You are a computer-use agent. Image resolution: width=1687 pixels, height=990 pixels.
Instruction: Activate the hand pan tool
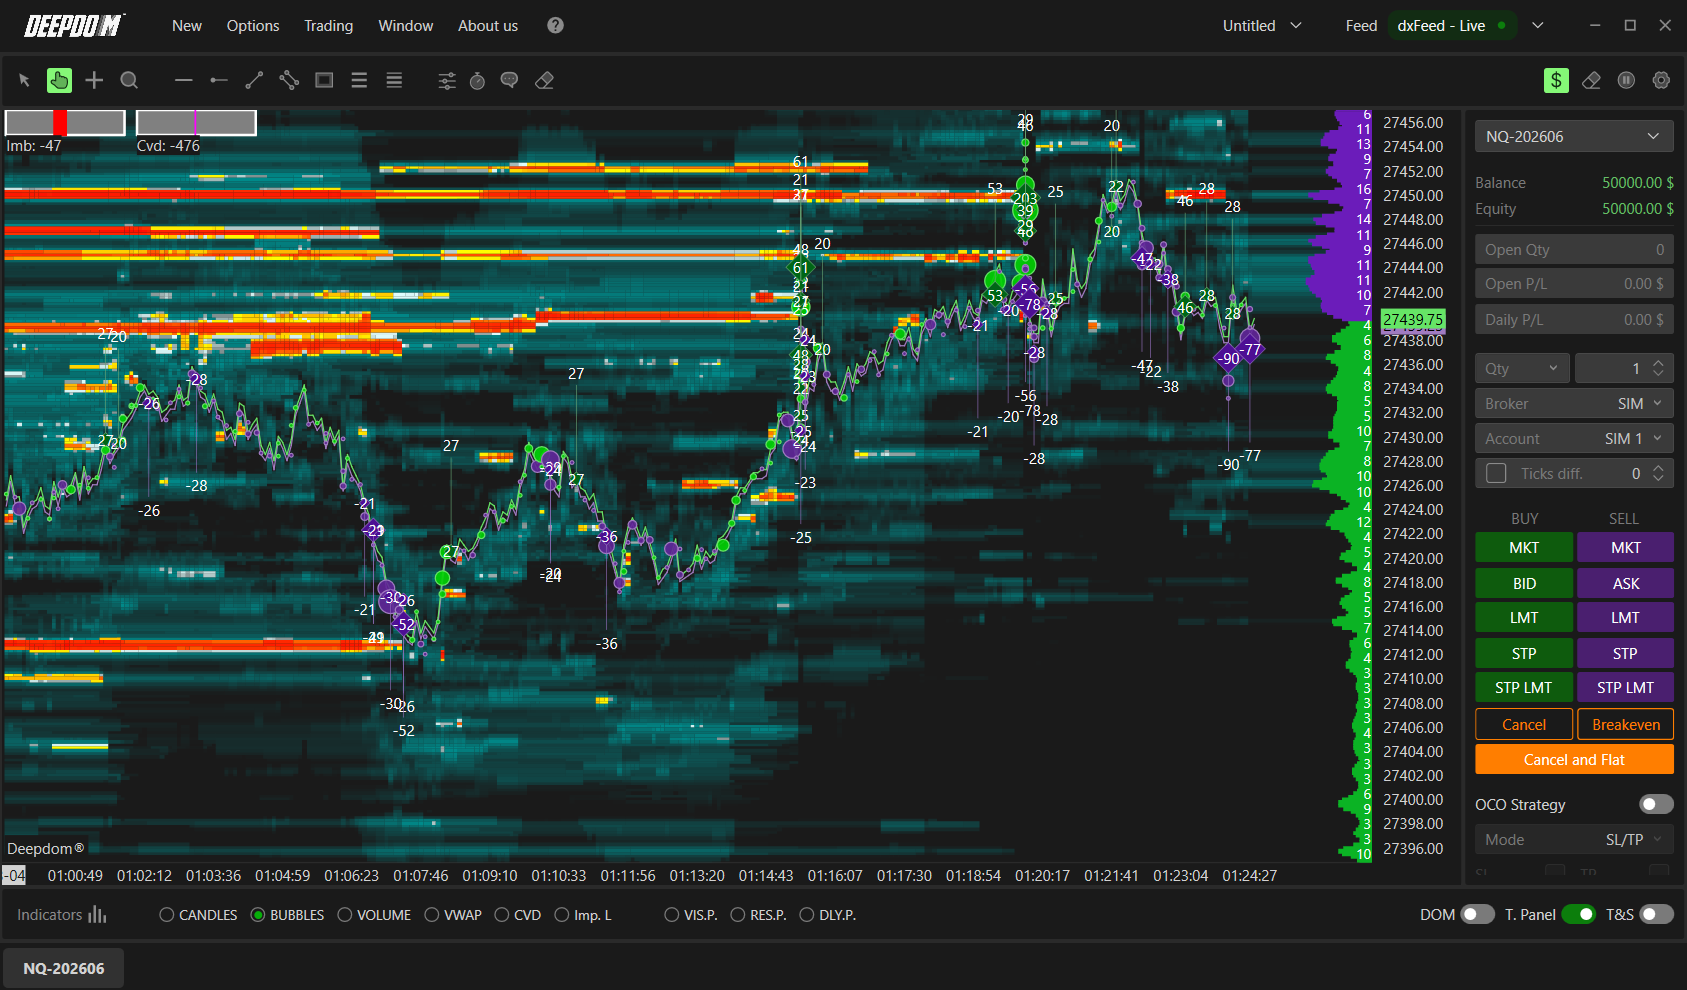click(59, 81)
